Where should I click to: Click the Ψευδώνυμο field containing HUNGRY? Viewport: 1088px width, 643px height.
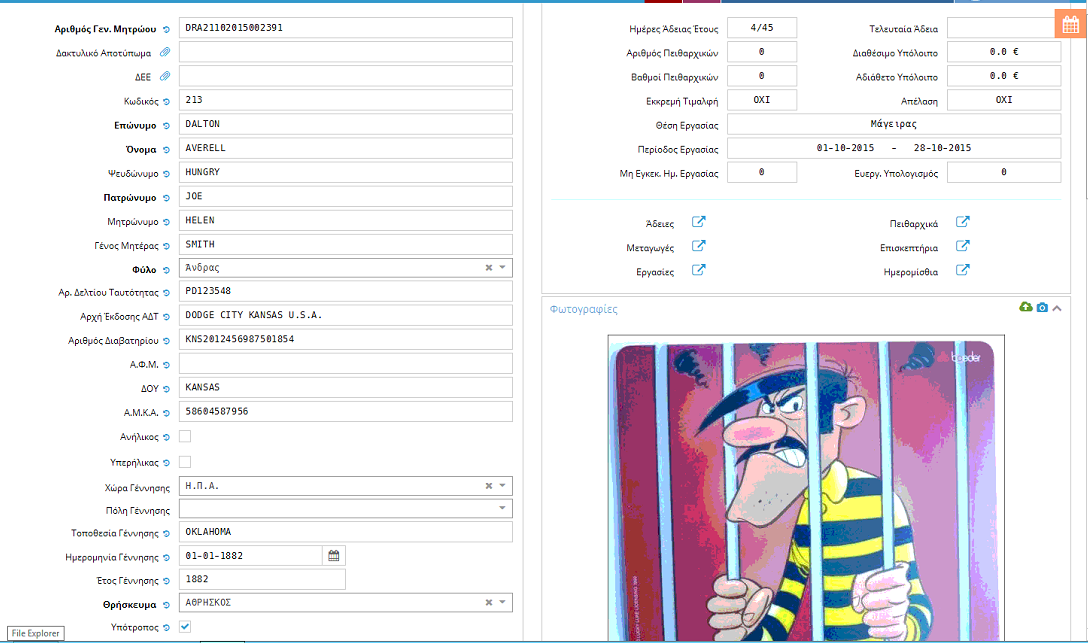click(346, 172)
